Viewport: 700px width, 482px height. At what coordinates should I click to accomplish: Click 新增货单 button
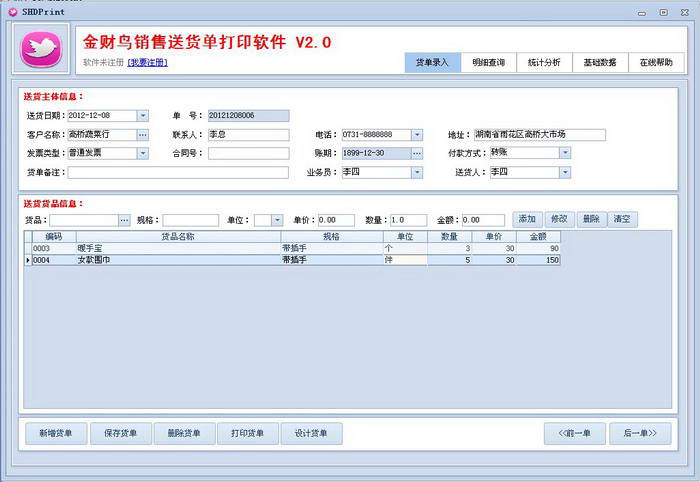[56, 433]
